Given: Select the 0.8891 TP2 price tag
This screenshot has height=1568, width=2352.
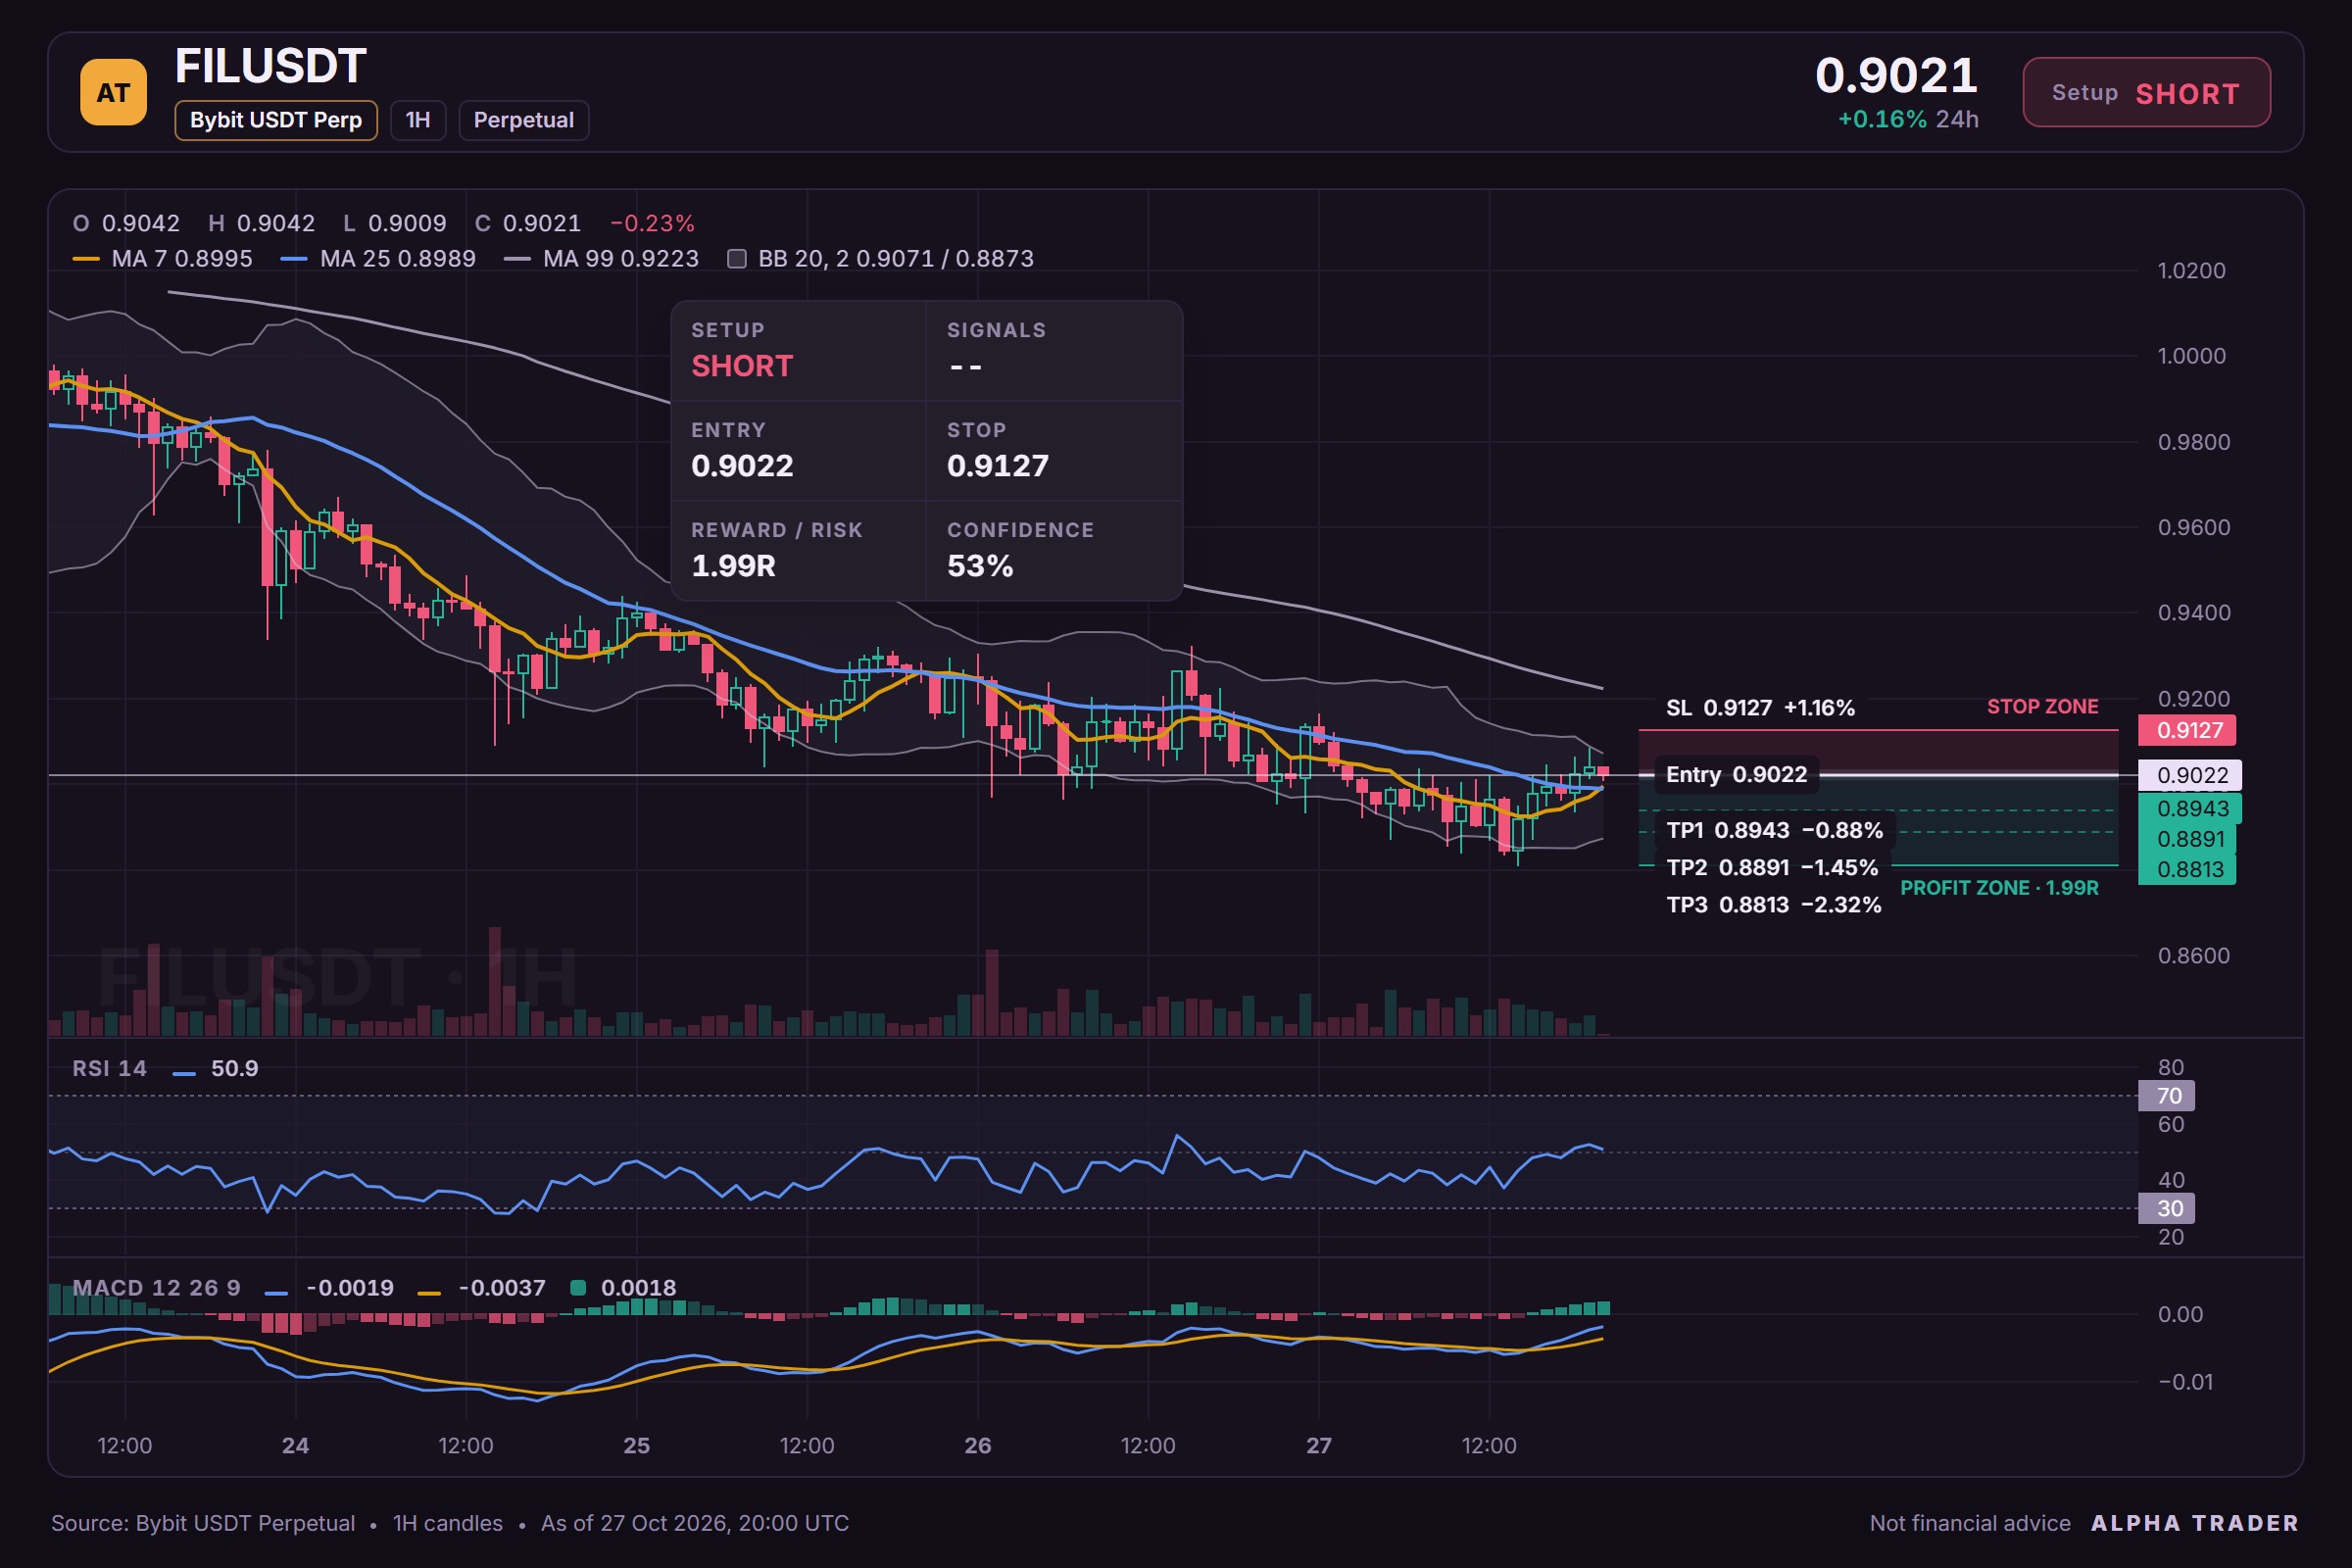Looking at the screenshot, I should click(2188, 839).
